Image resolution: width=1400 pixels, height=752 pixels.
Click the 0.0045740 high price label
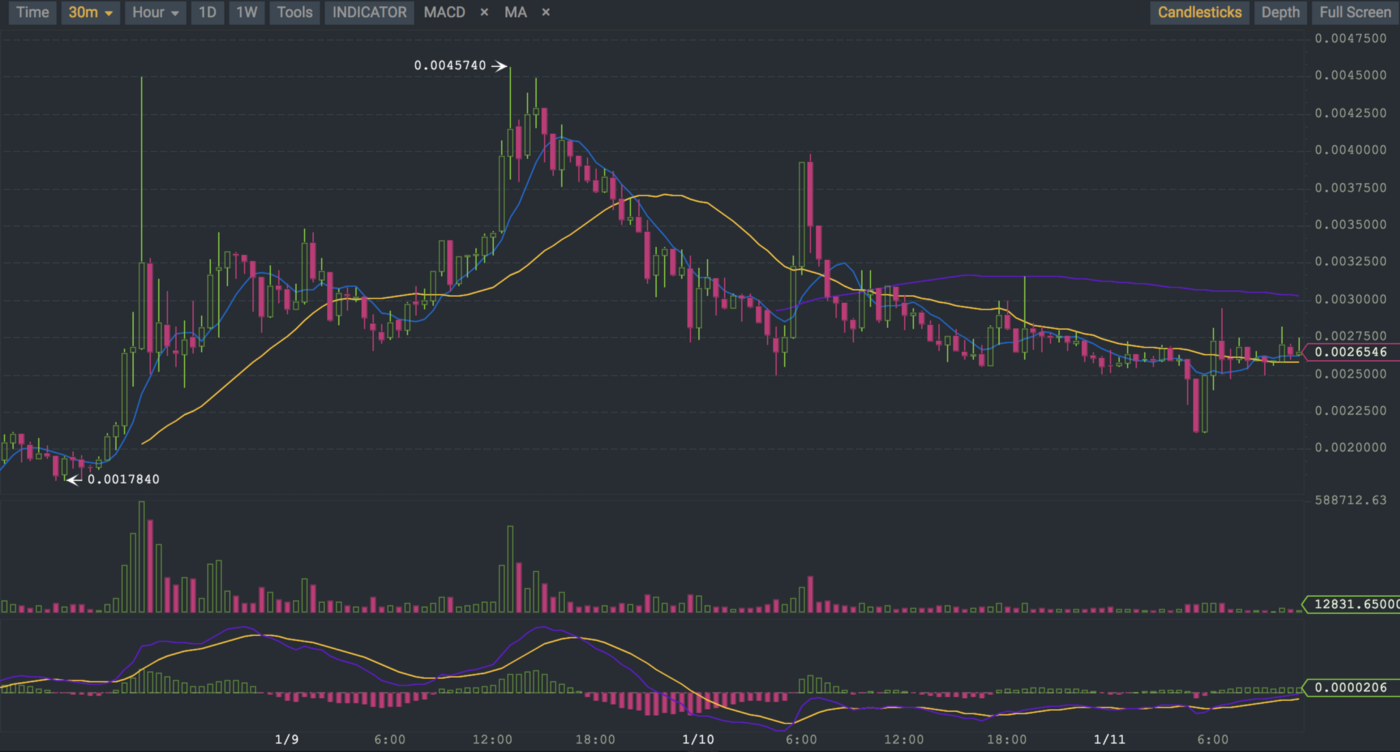point(450,66)
